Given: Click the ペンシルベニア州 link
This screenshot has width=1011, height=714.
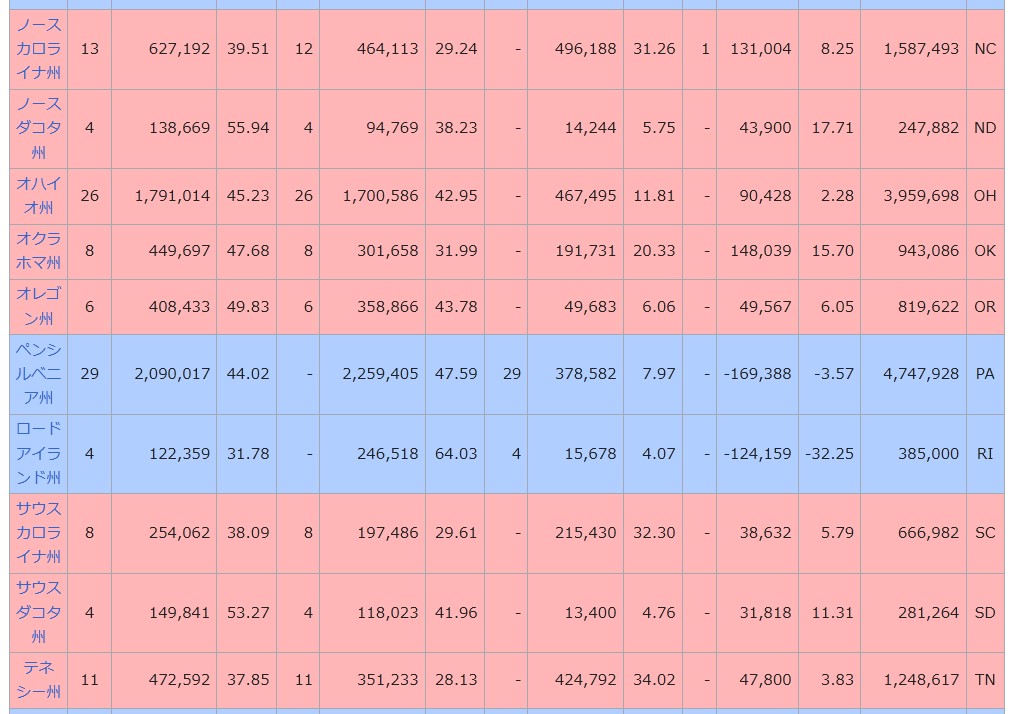Looking at the screenshot, I should pos(39,374).
